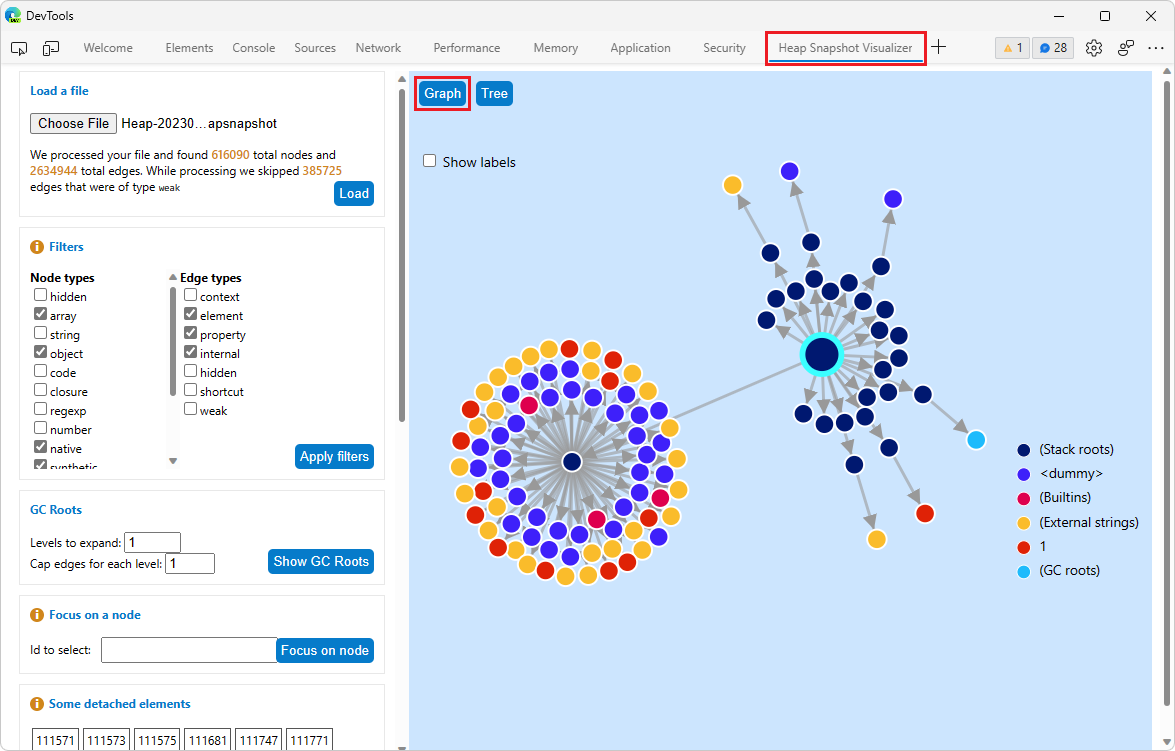The width and height of the screenshot is (1175, 751).
Task: Click the Inspect element tool icon
Action: point(19,48)
